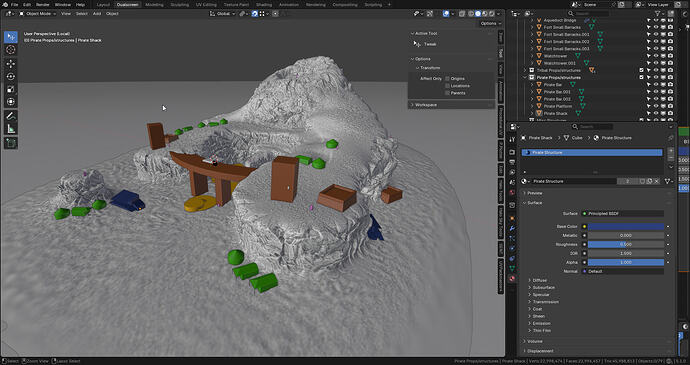Image resolution: width=690 pixels, height=365 pixels.
Task: Adjust the Alpha slider
Action: 626,262
